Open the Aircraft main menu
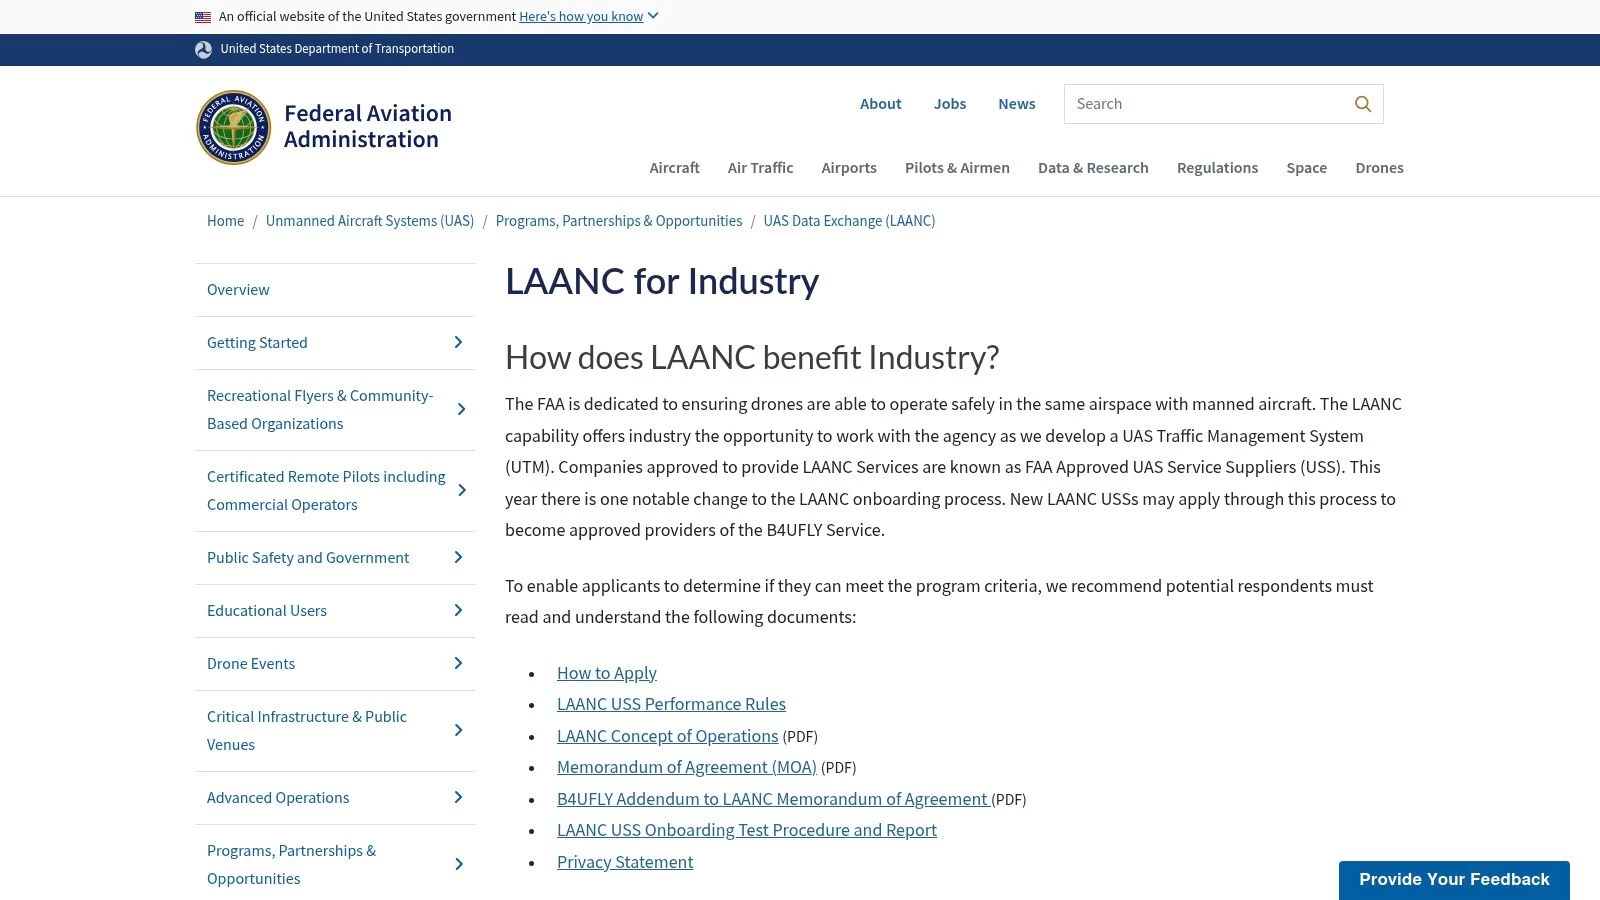This screenshot has height=900, width=1600. 674,168
